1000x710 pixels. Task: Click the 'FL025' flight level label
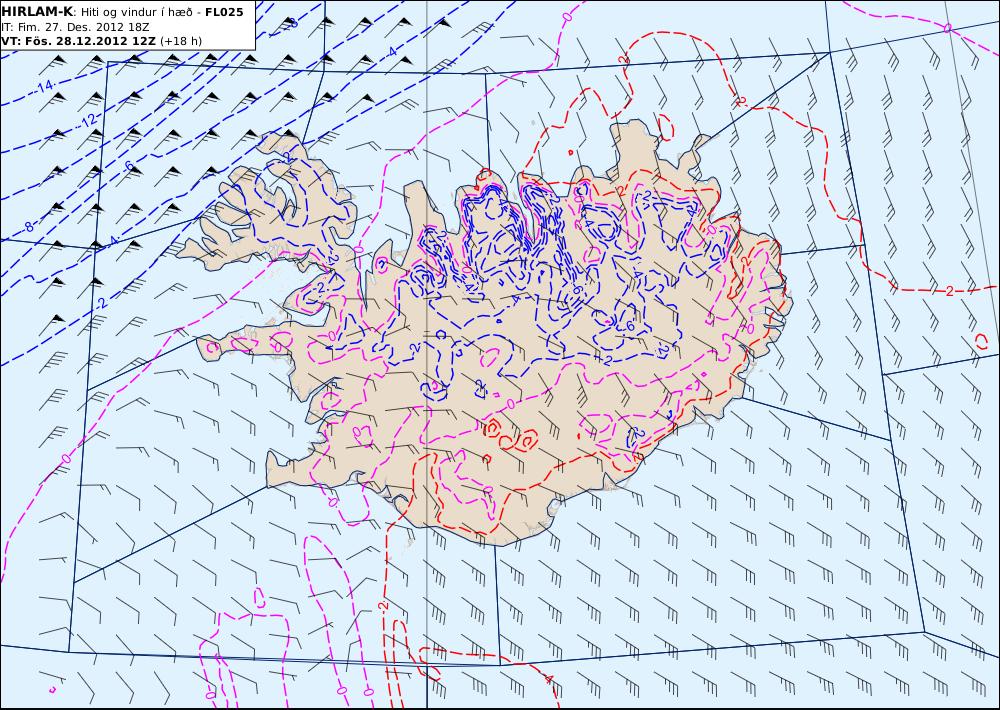[224, 12]
